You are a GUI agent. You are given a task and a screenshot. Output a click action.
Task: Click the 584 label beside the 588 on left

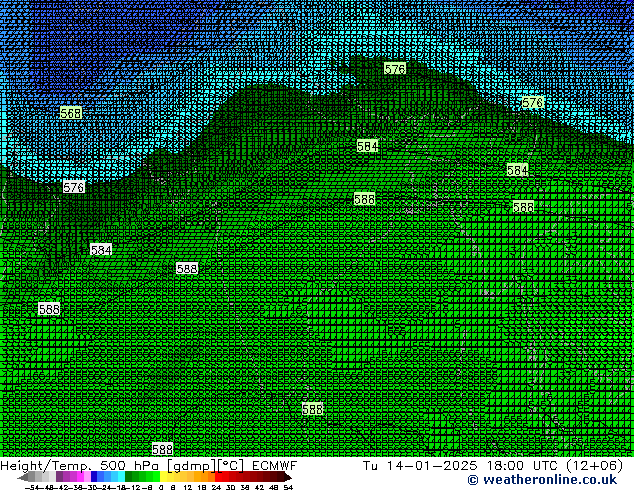pyautogui.click(x=101, y=250)
